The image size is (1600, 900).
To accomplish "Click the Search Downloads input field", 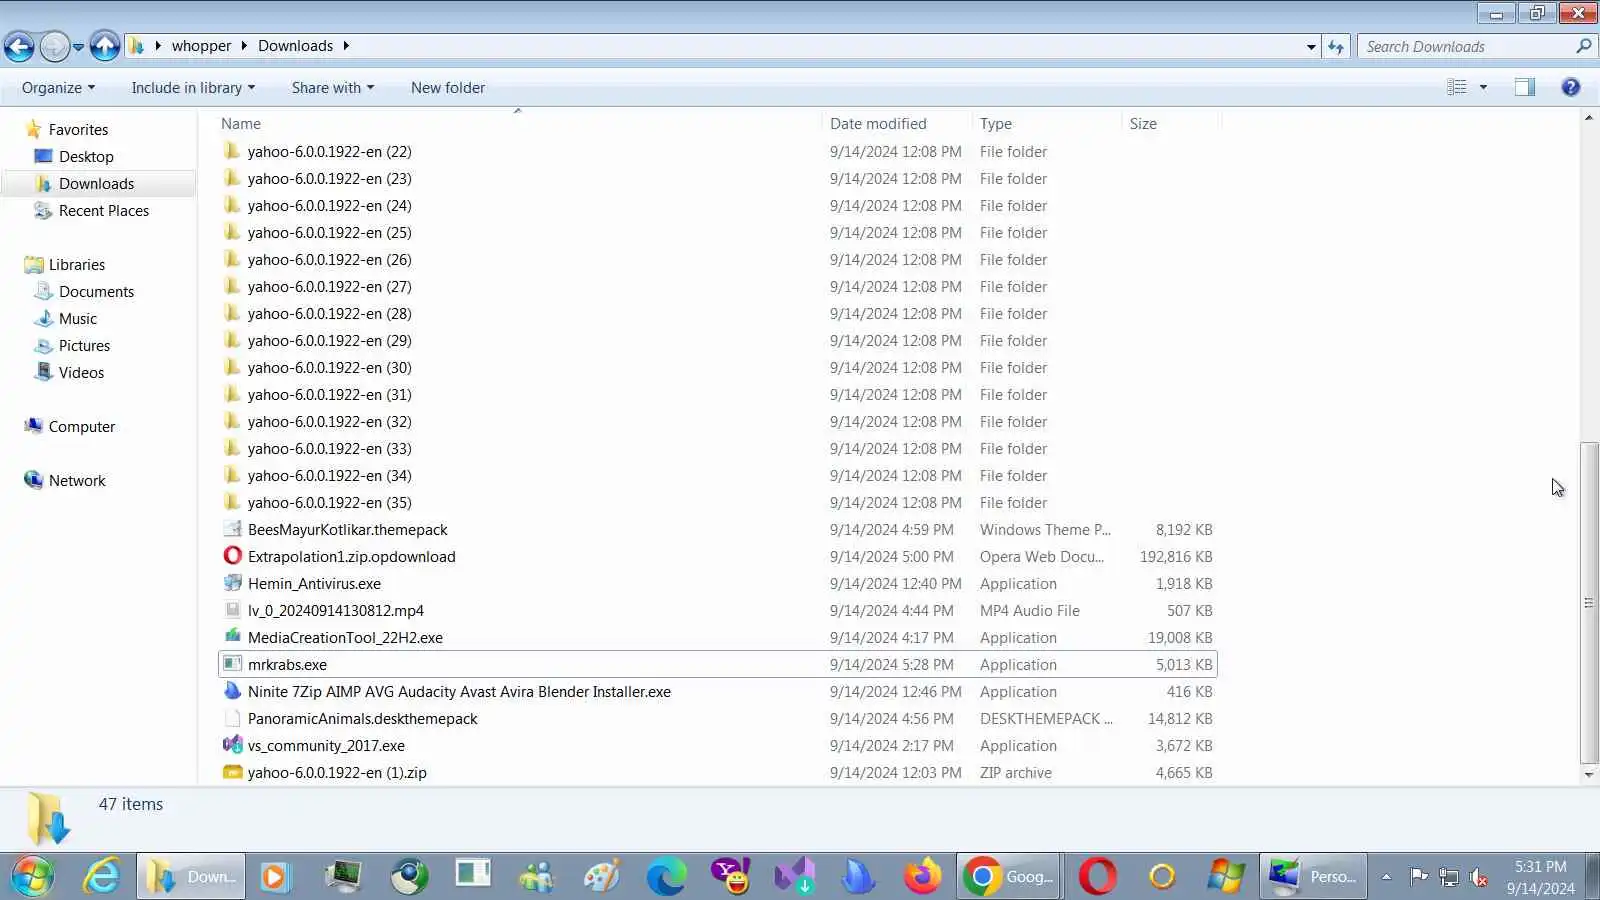I will (x=1465, y=46).
